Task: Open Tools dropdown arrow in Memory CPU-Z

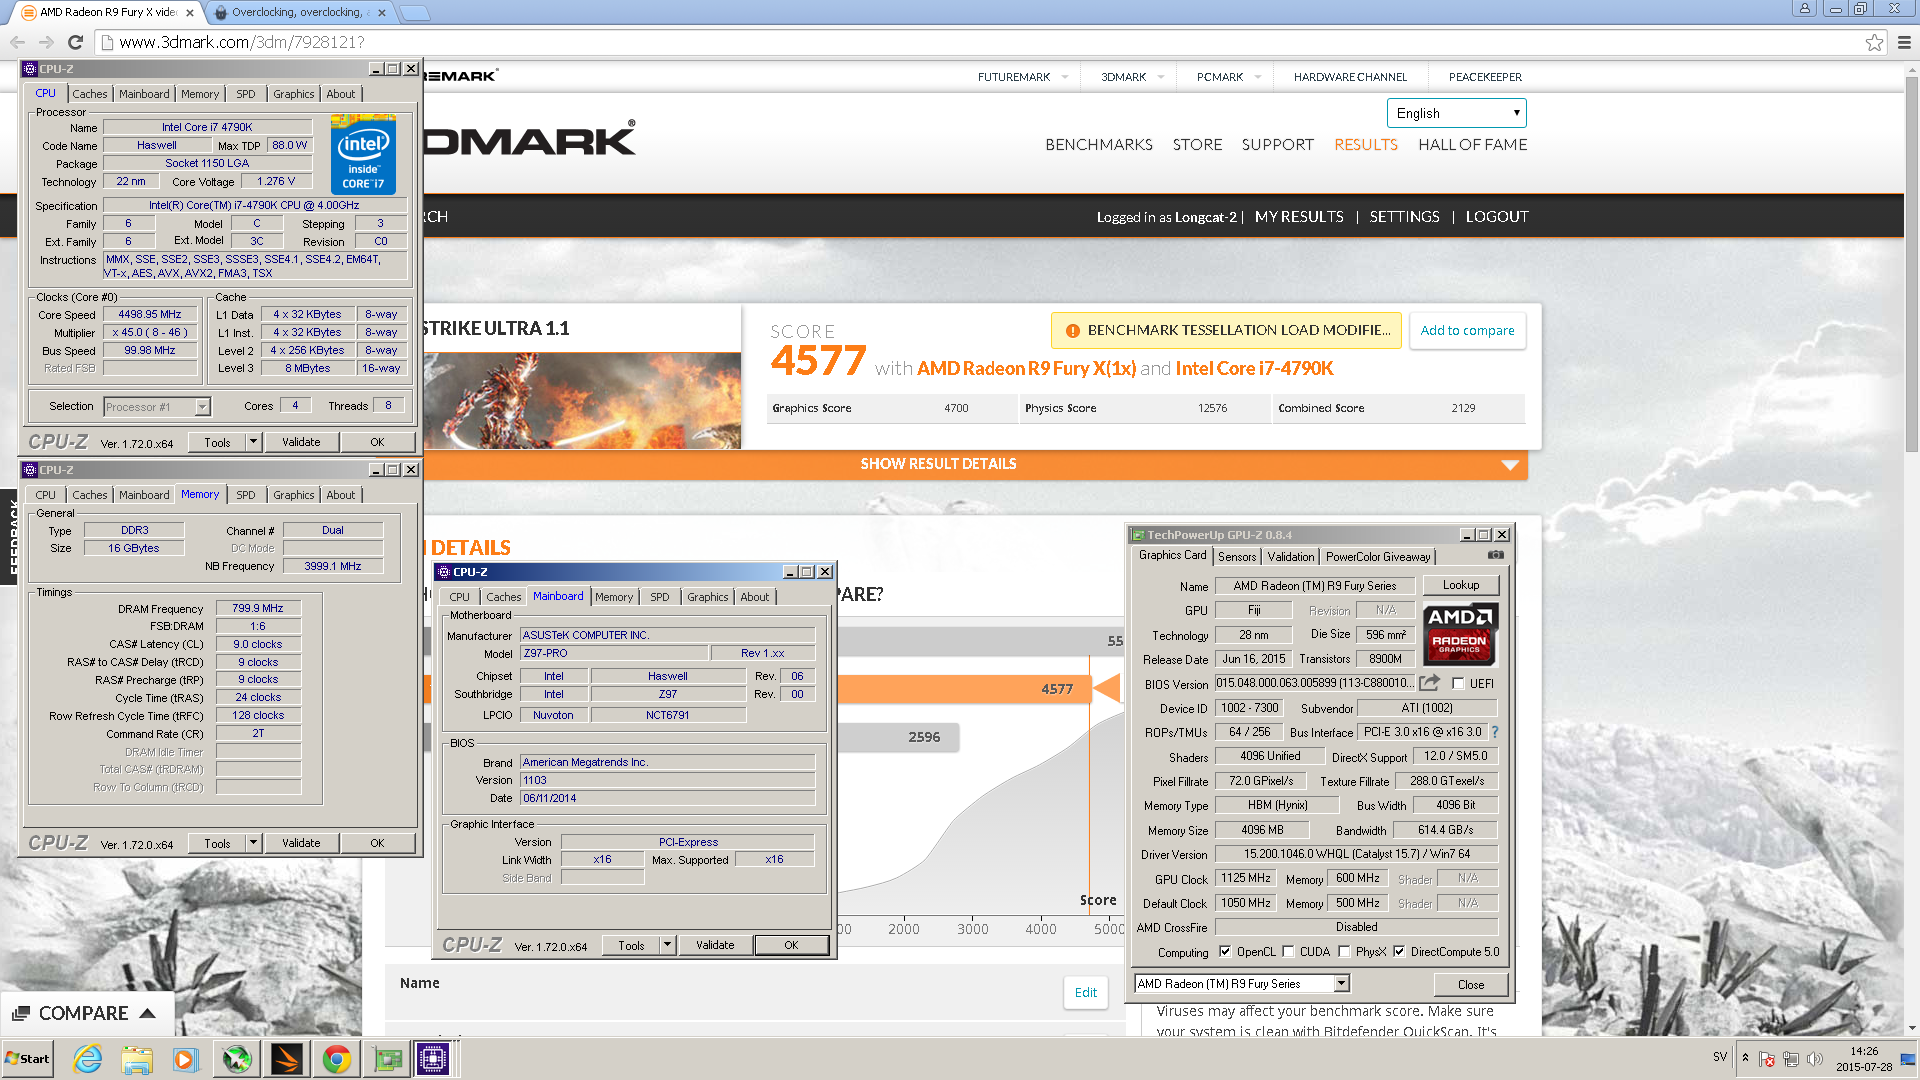Action: (253, 843)
